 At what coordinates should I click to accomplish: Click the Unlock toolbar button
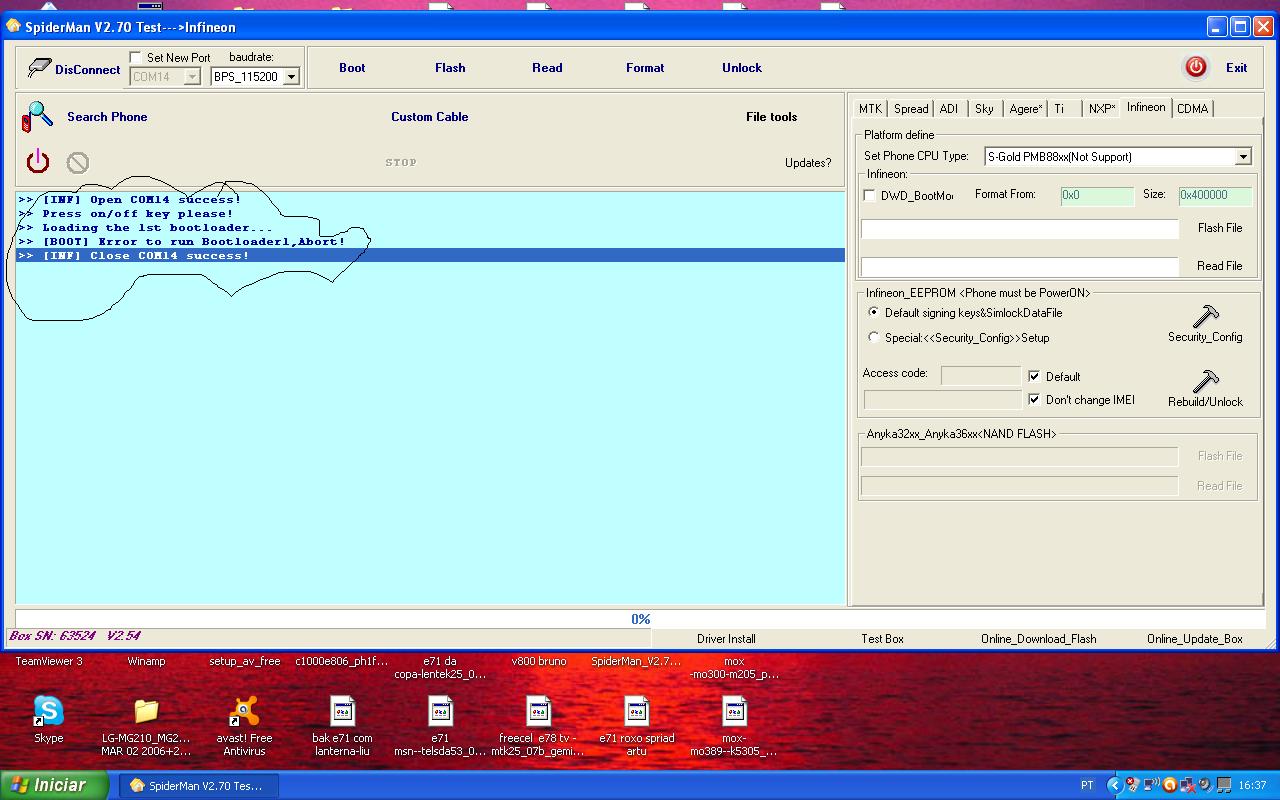[x=742, y=68]
